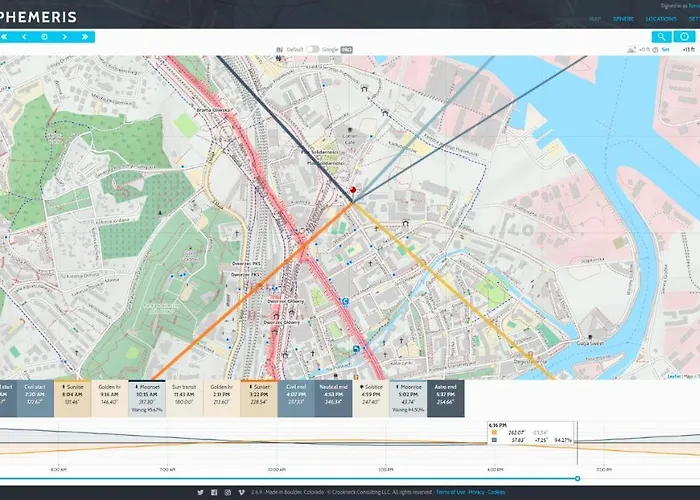Step back using the single left arrow
This screenshot has width=700, height=500.
23,37
